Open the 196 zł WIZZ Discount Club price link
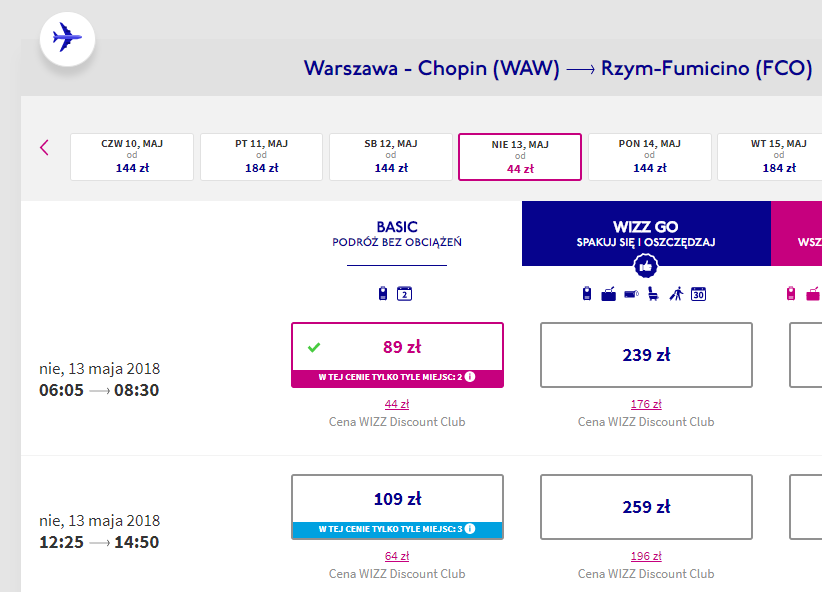The width and height of the screenshot is (822, 592). 646,556
